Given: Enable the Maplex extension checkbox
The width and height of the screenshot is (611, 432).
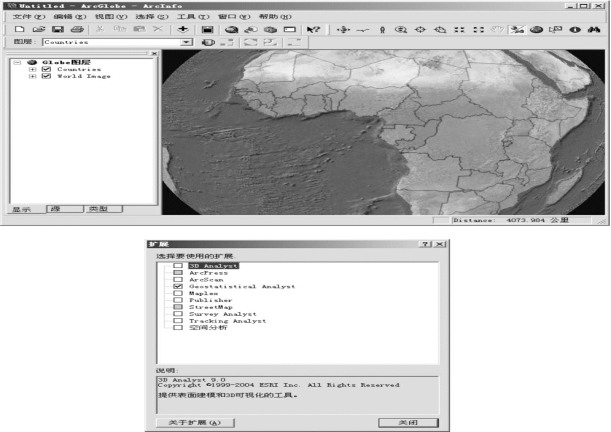Looking at the screenshot, I should [178, 293].
